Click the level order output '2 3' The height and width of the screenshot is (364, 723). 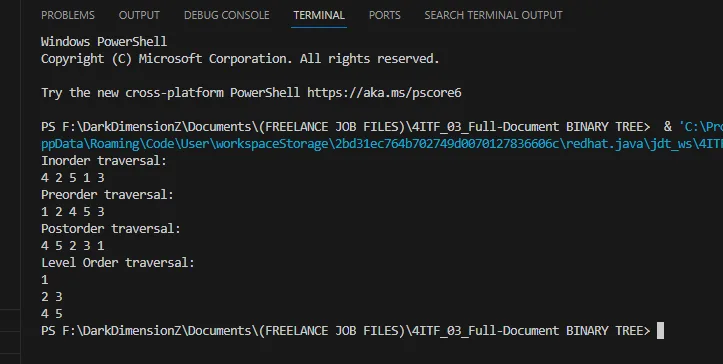pyautogui.click(x=52, y=297)
